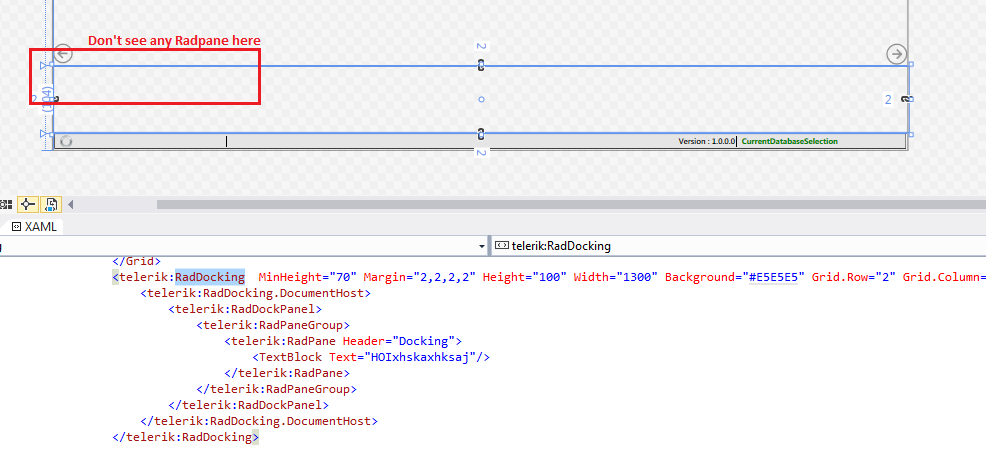
Task: Click the Grid.Row="2" attribute
Action: pyautogui.click(x=854, y=277)
